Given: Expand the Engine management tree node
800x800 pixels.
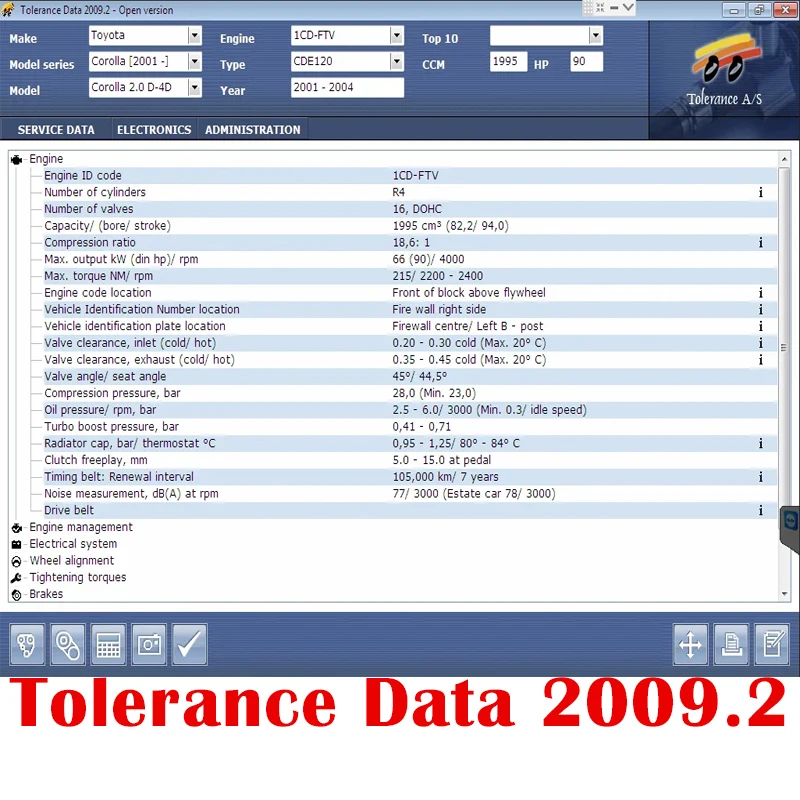Looking at the screenshot, I should pyautogui.click(x=81, y=527).
